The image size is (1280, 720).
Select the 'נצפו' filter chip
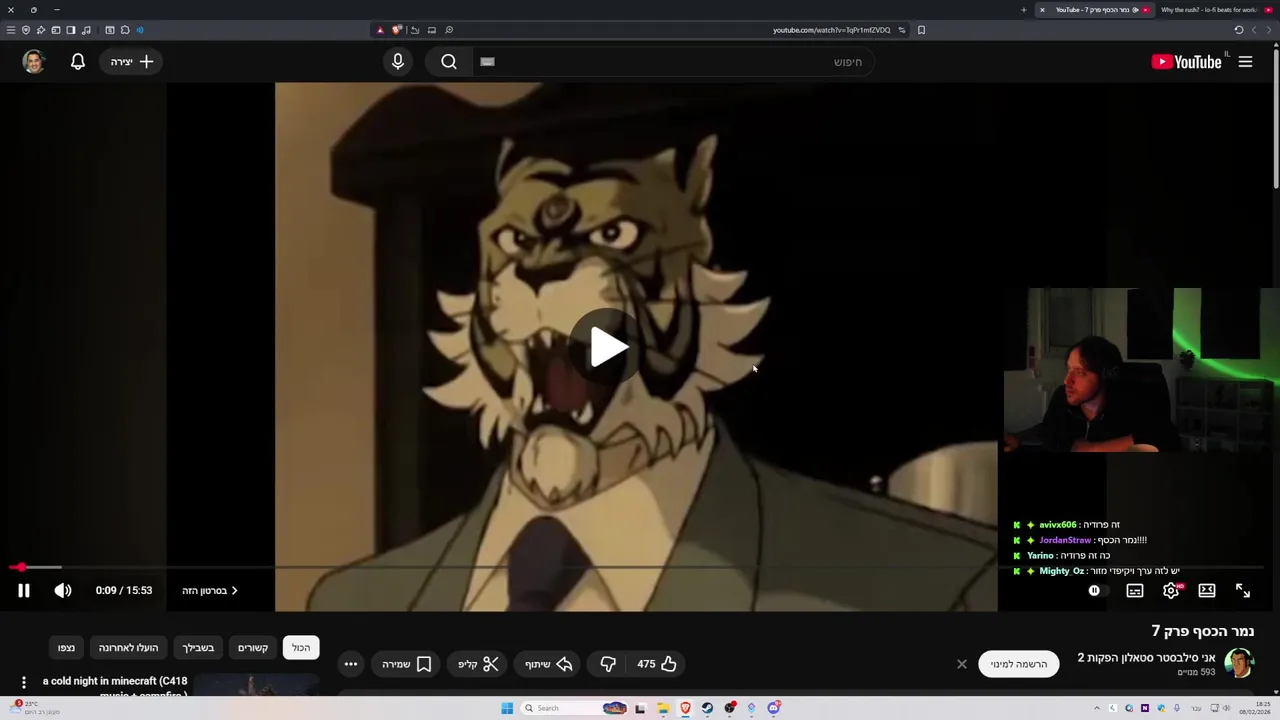tap(66, 648)
